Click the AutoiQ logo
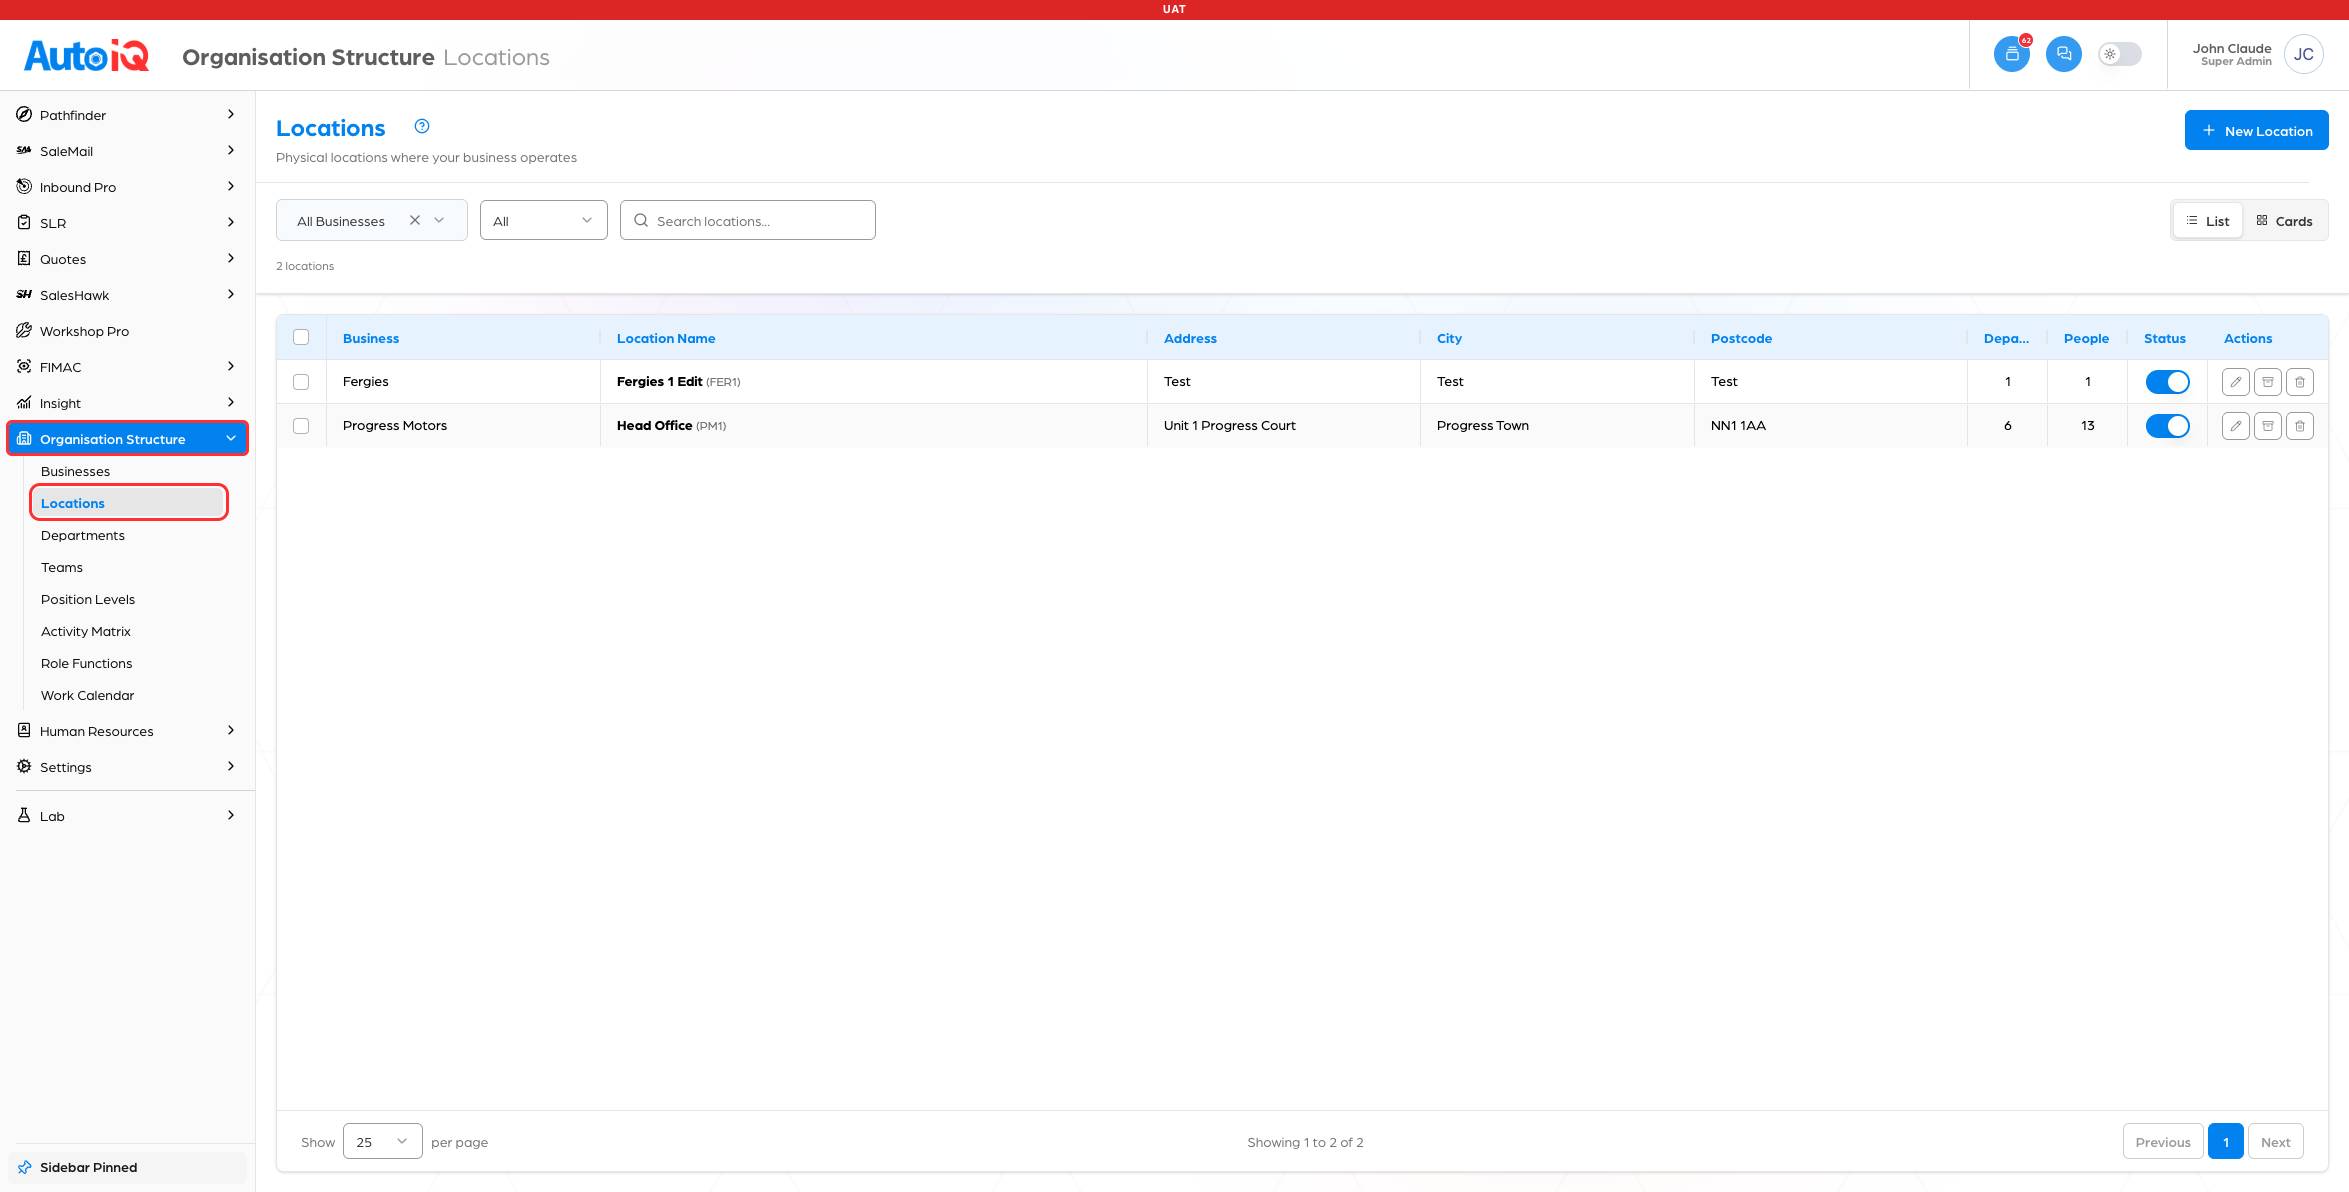This screenshot has height=1192, width=2349. 86,55
